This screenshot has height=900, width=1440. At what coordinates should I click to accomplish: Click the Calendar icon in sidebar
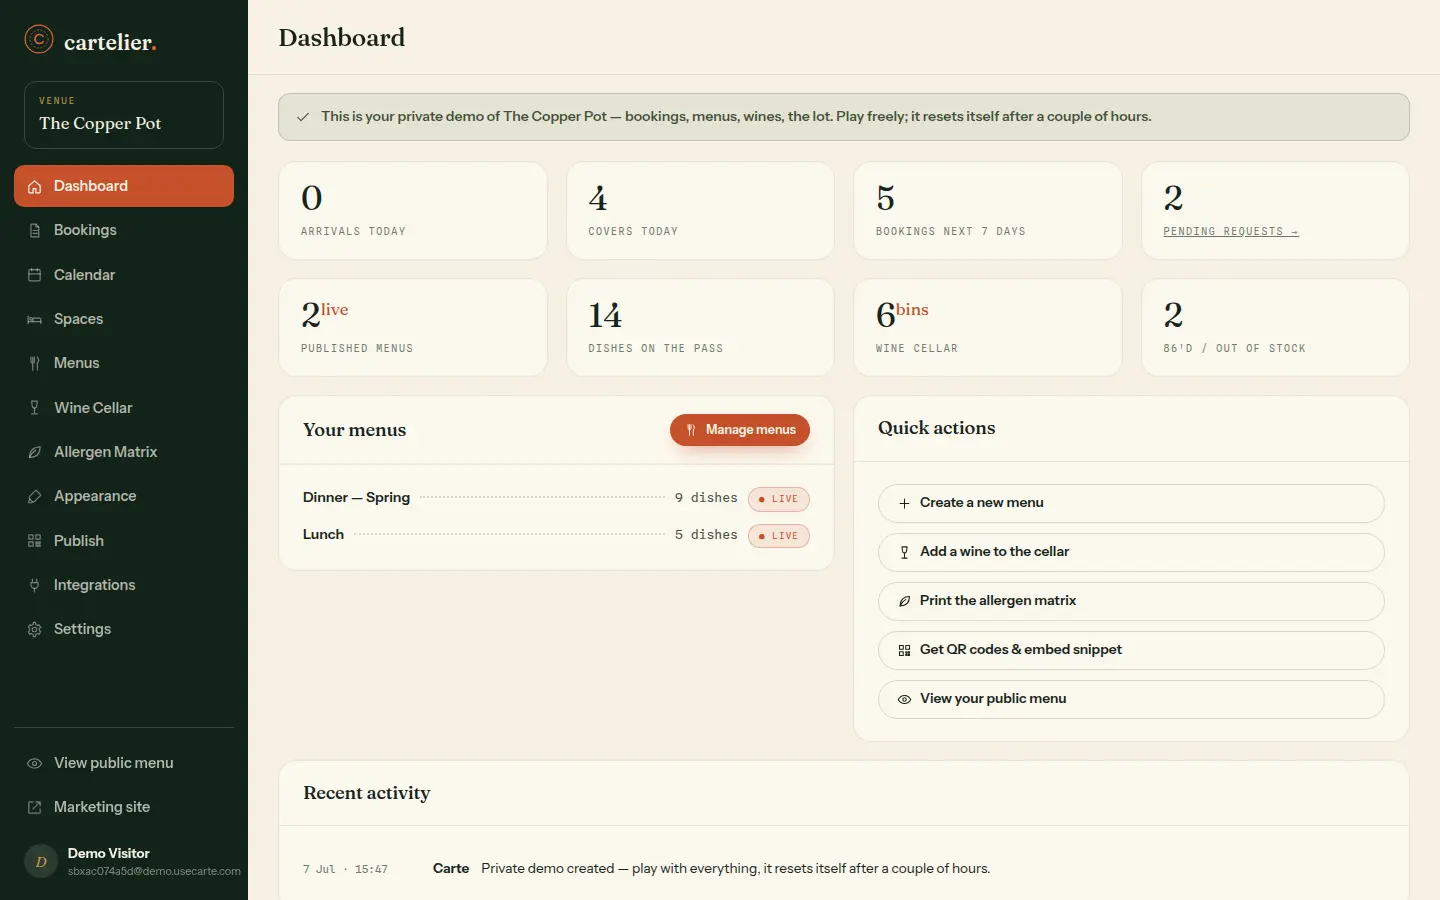35,275
